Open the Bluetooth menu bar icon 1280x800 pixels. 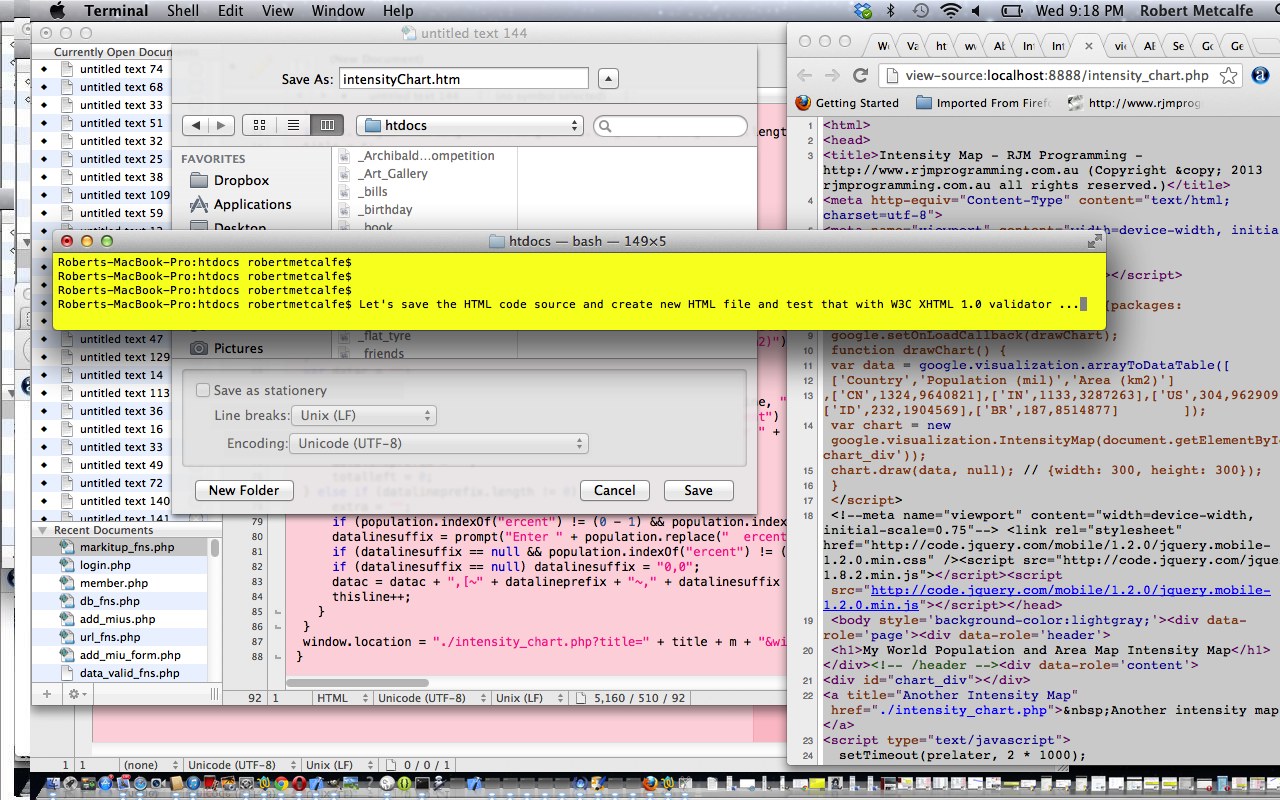[890, 11]
